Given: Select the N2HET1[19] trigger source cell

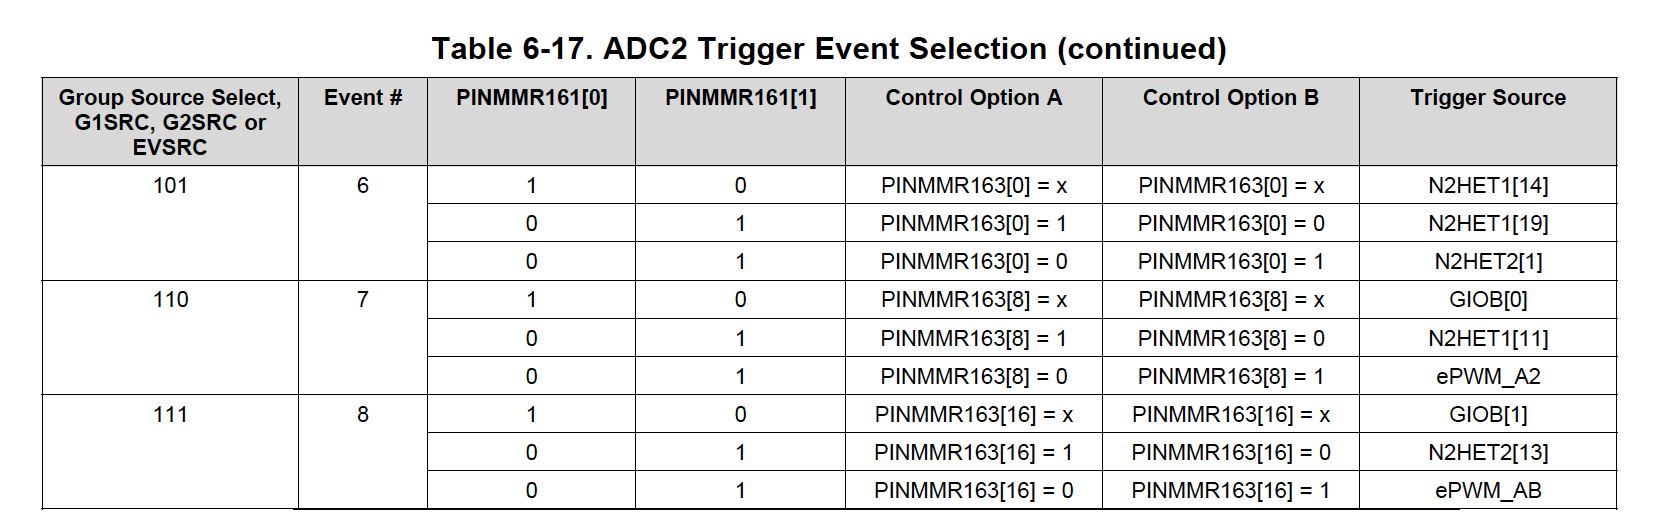Looking at the screenshot, I should (x=1488, y=224).
